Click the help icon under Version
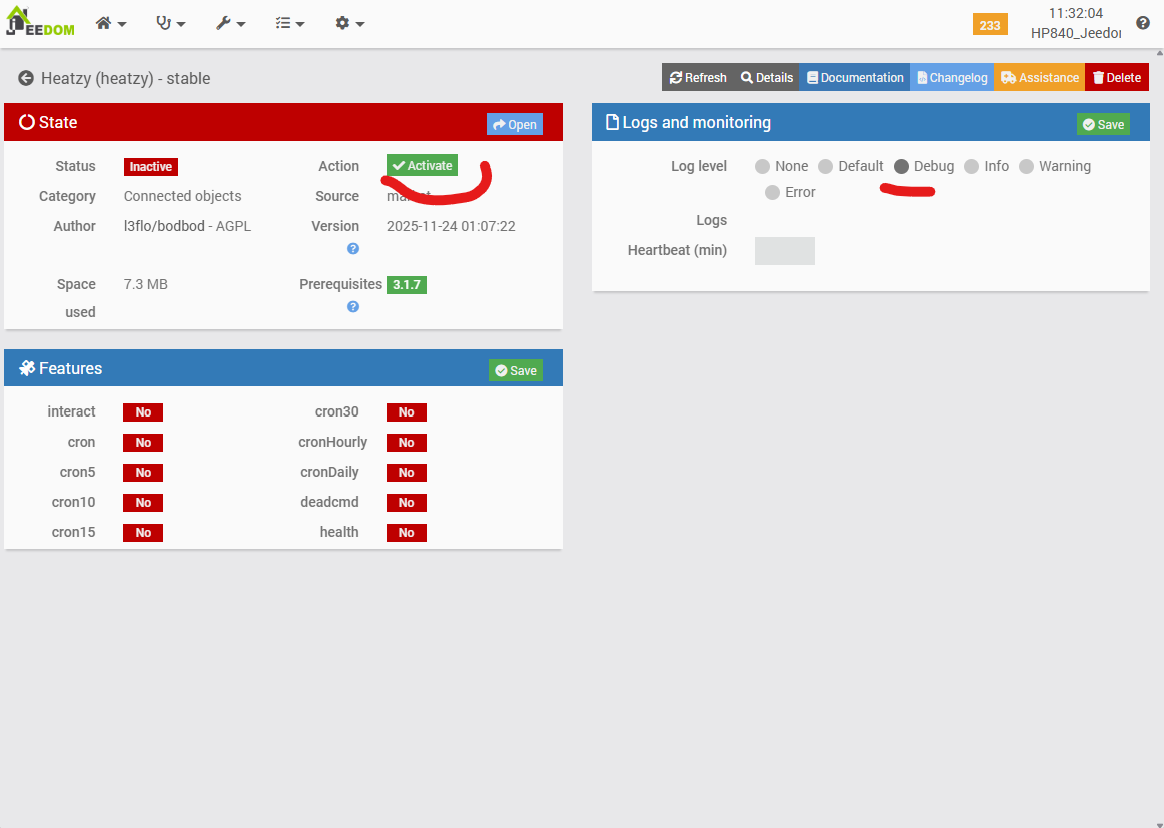This screenshot has height=828, width=1164. point(353,248)
